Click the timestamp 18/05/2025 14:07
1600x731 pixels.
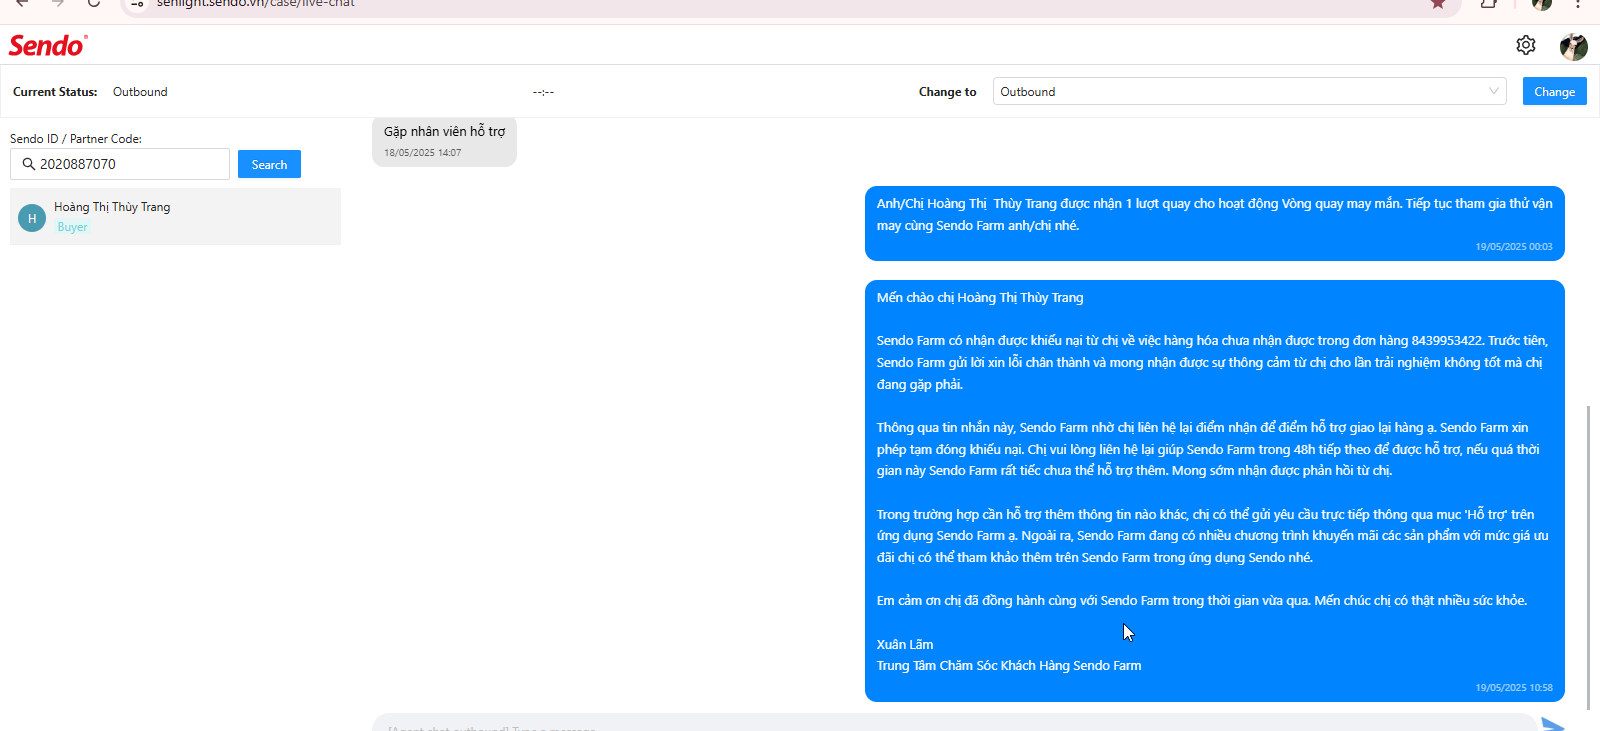[423, 153]
